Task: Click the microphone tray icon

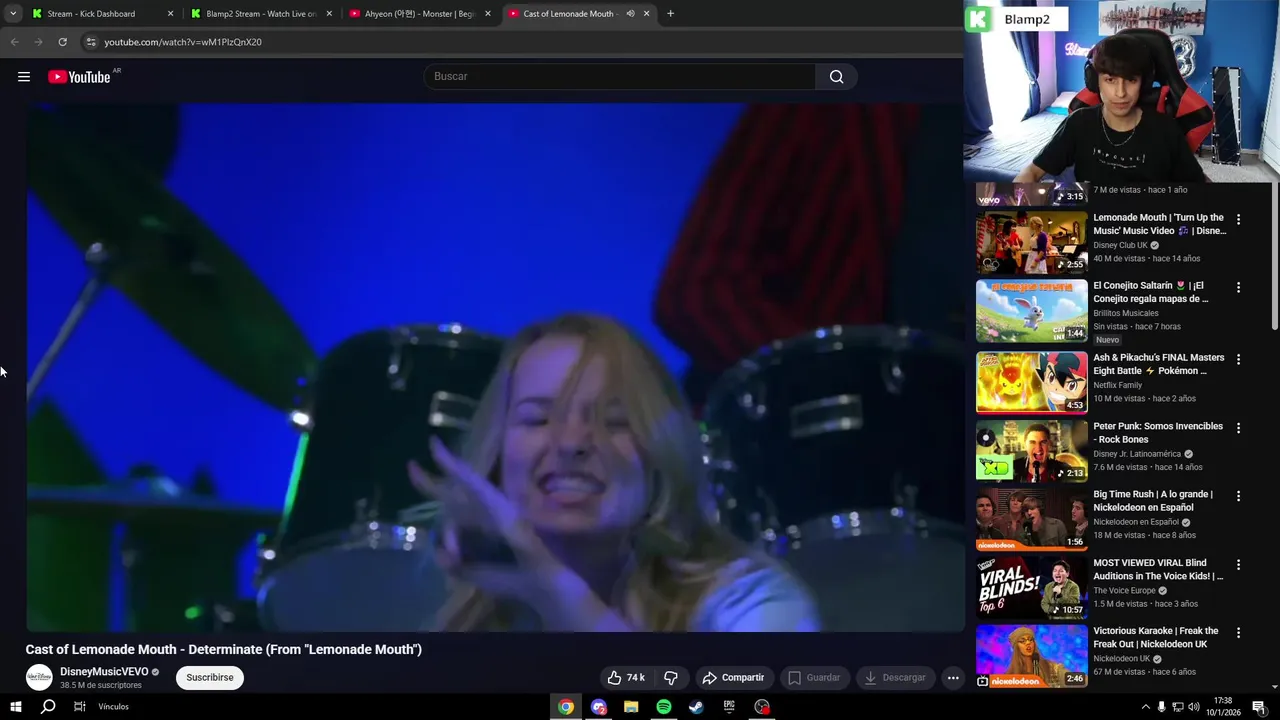Action: point(1161,707)
